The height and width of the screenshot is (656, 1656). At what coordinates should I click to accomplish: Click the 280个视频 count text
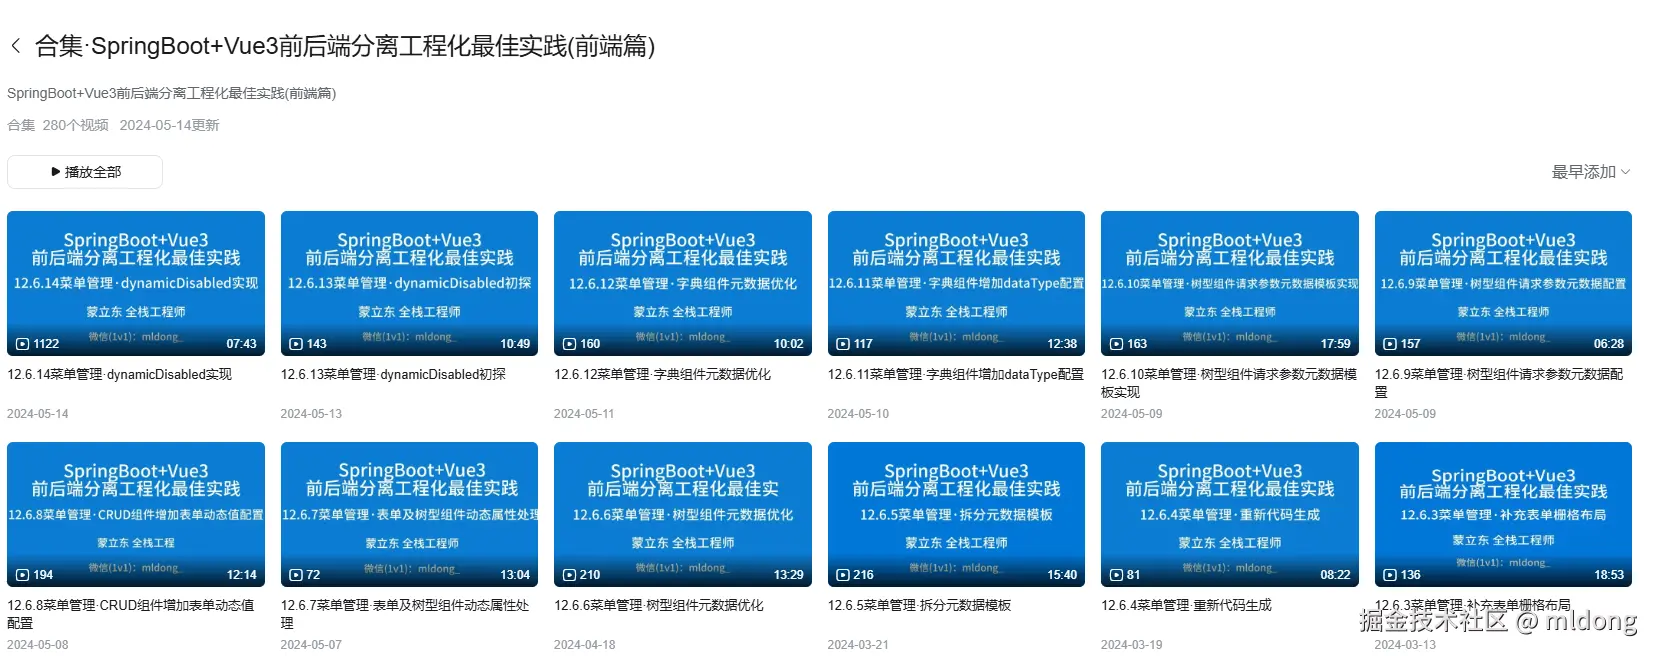(x=76, y=125)
